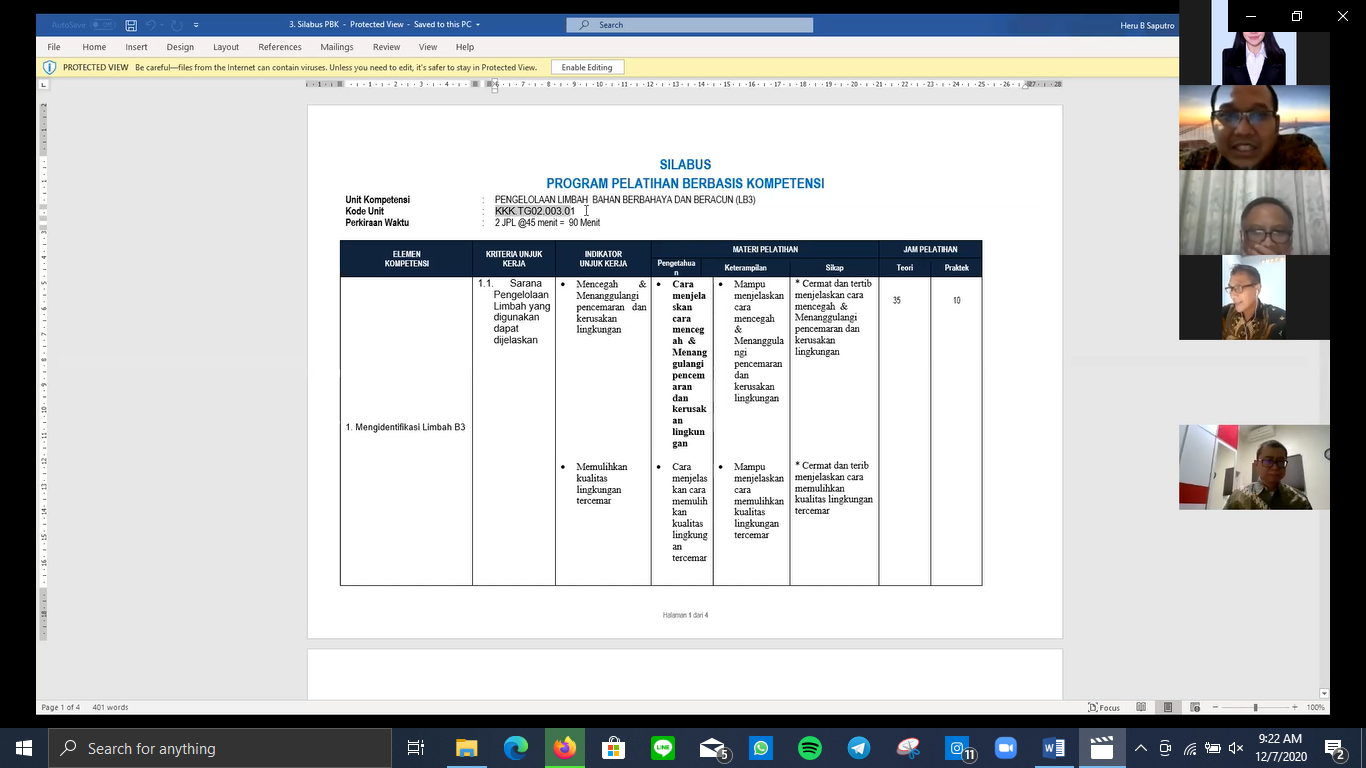
Task: Select Print Layout view icon
Action: click(1167, 707)
